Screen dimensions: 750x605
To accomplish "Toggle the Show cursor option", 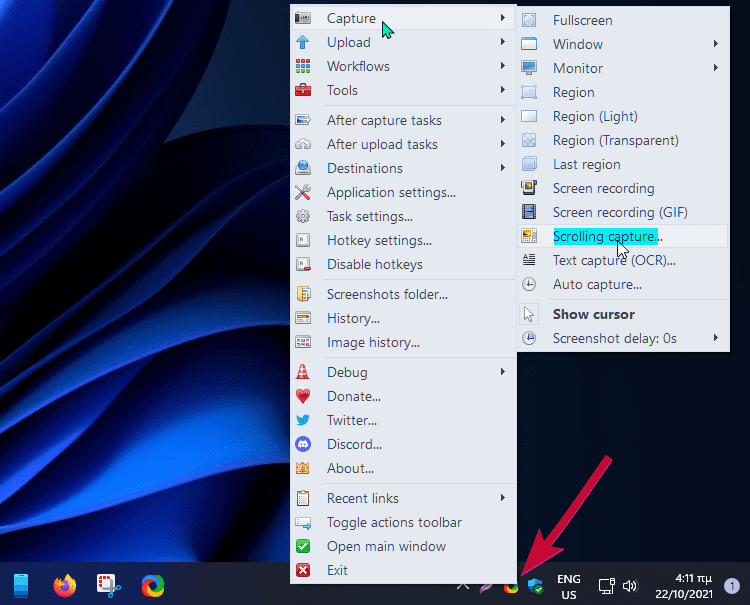I will click(623, 314).
